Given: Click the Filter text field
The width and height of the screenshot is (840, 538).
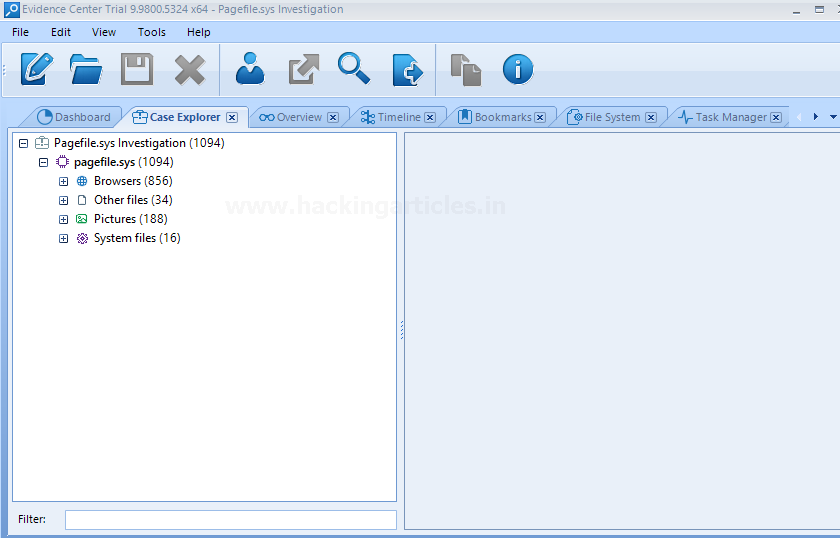Looking at the screenshot, I should (230, 520).
